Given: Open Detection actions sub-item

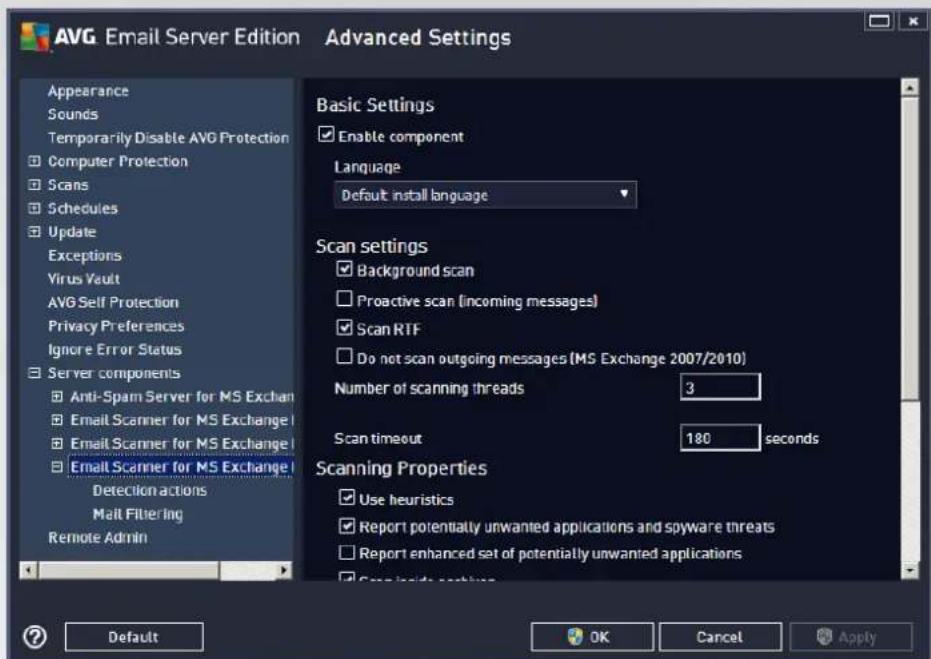Looking at the screenshot, I should pyautogui.click(x=150, y=490).
